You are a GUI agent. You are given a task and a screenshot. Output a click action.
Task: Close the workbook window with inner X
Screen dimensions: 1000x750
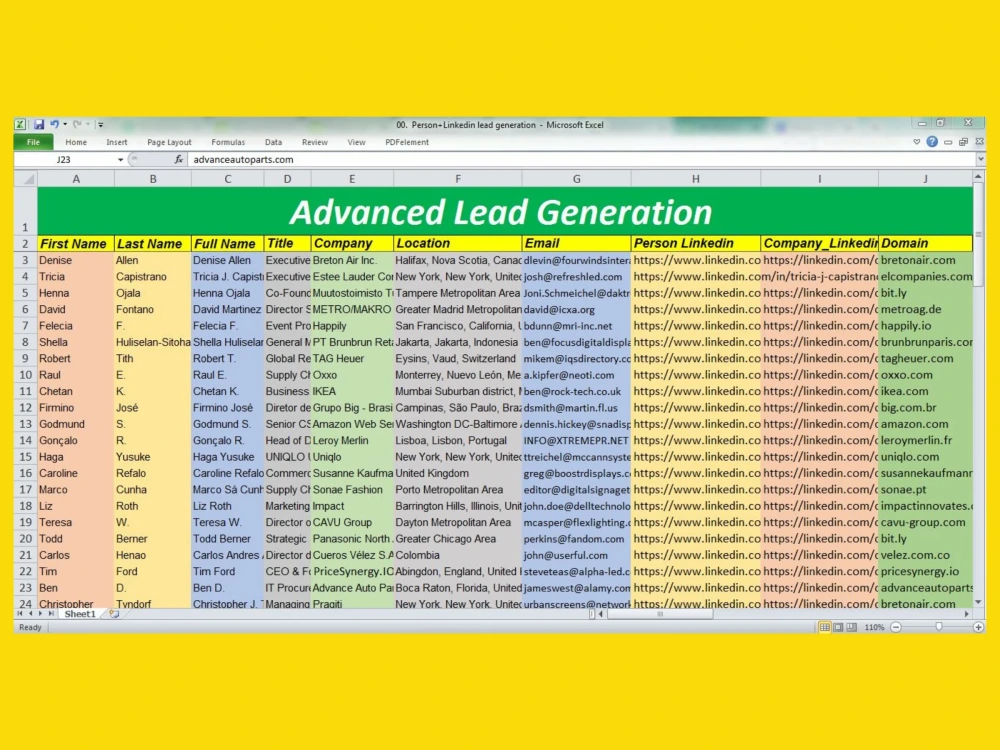(979, 142)
